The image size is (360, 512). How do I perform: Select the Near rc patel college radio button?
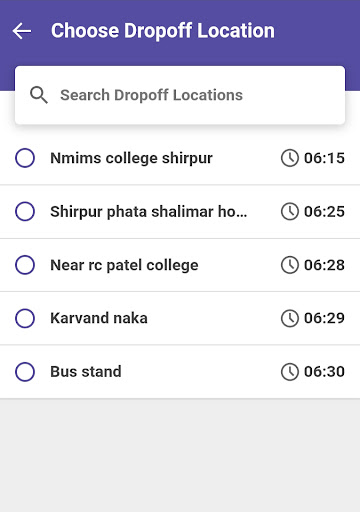[x=25, y=265]
